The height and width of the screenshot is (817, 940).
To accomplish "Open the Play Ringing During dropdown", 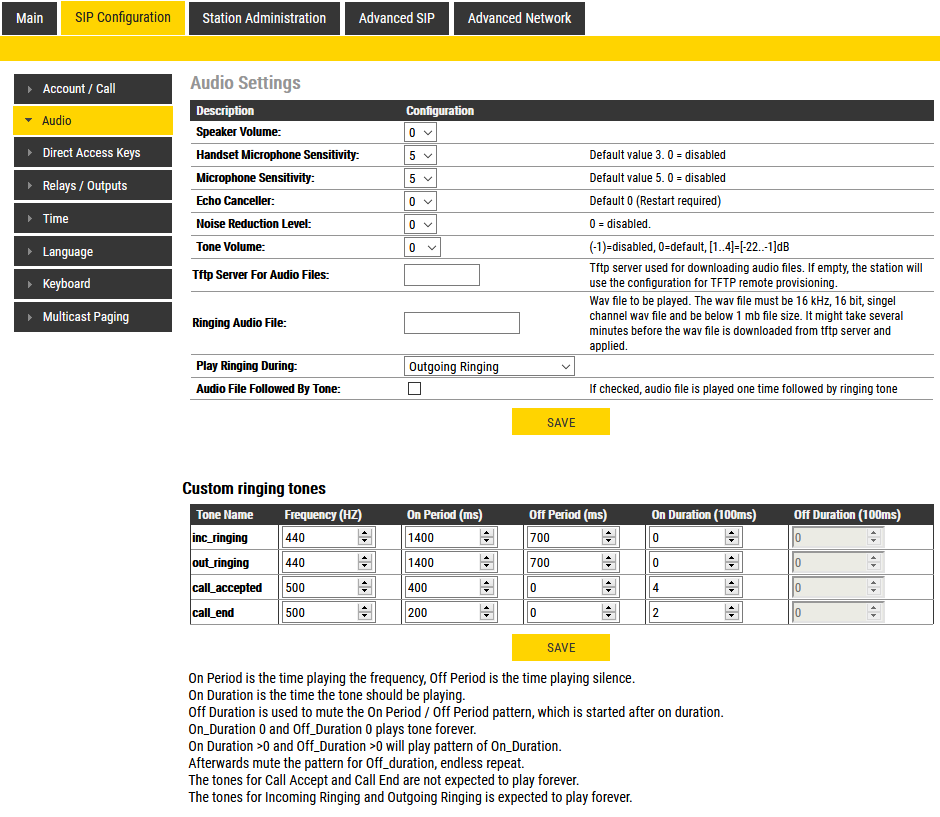I will click(489, 366).
